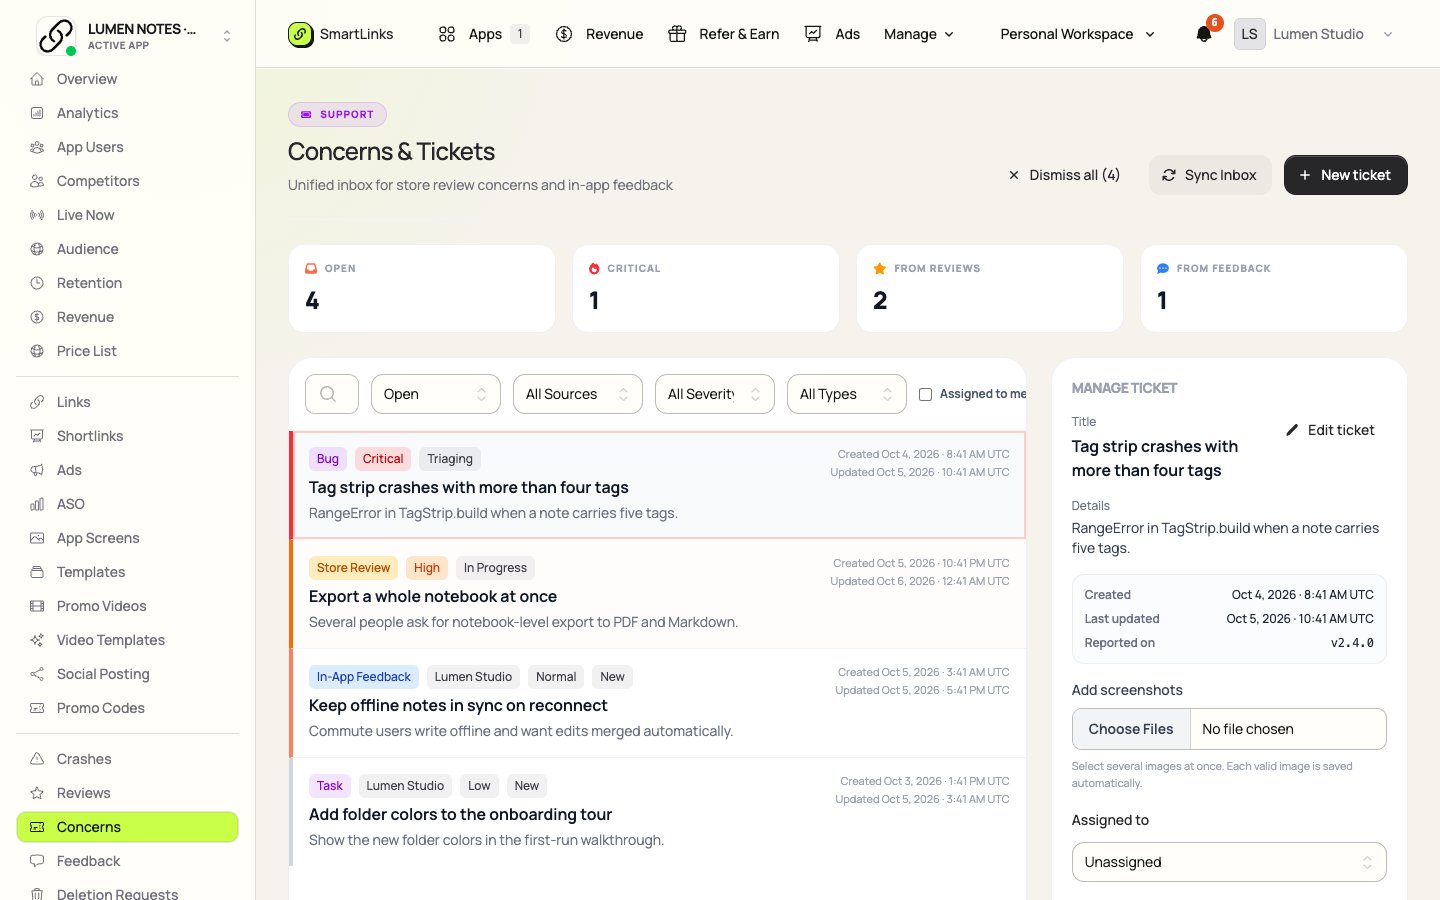Viewport: 1440px width, 900px height.
Task: Open ticket 'Keep offline notes in sync on reconnect'
Action: 659,704
